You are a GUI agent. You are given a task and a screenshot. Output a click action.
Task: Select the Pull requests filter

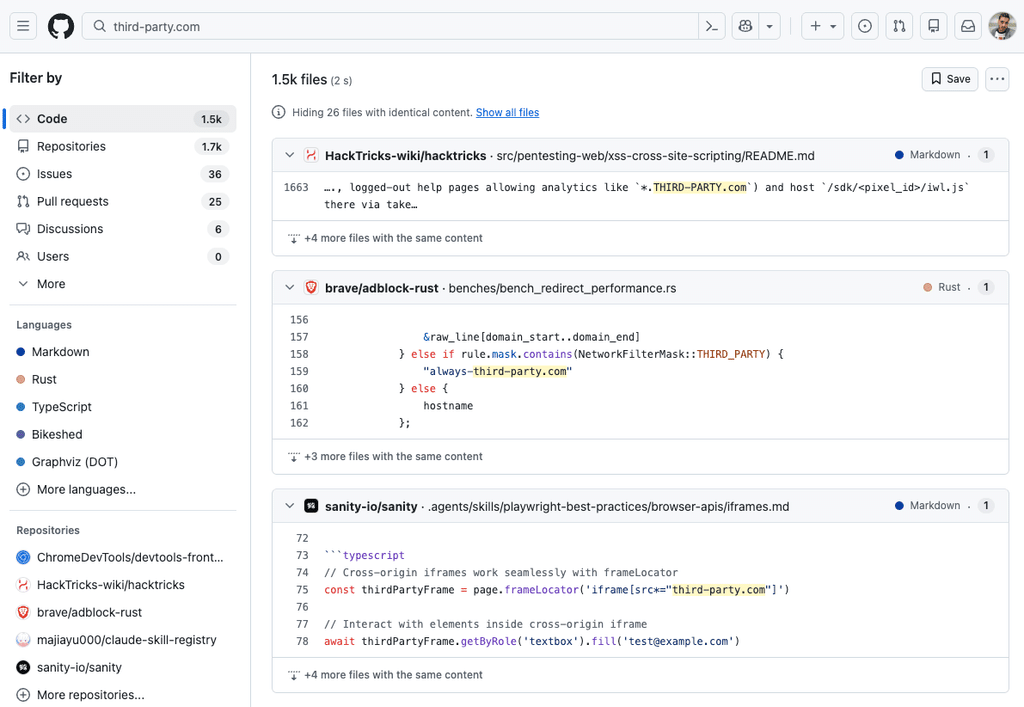pos(123,201)
